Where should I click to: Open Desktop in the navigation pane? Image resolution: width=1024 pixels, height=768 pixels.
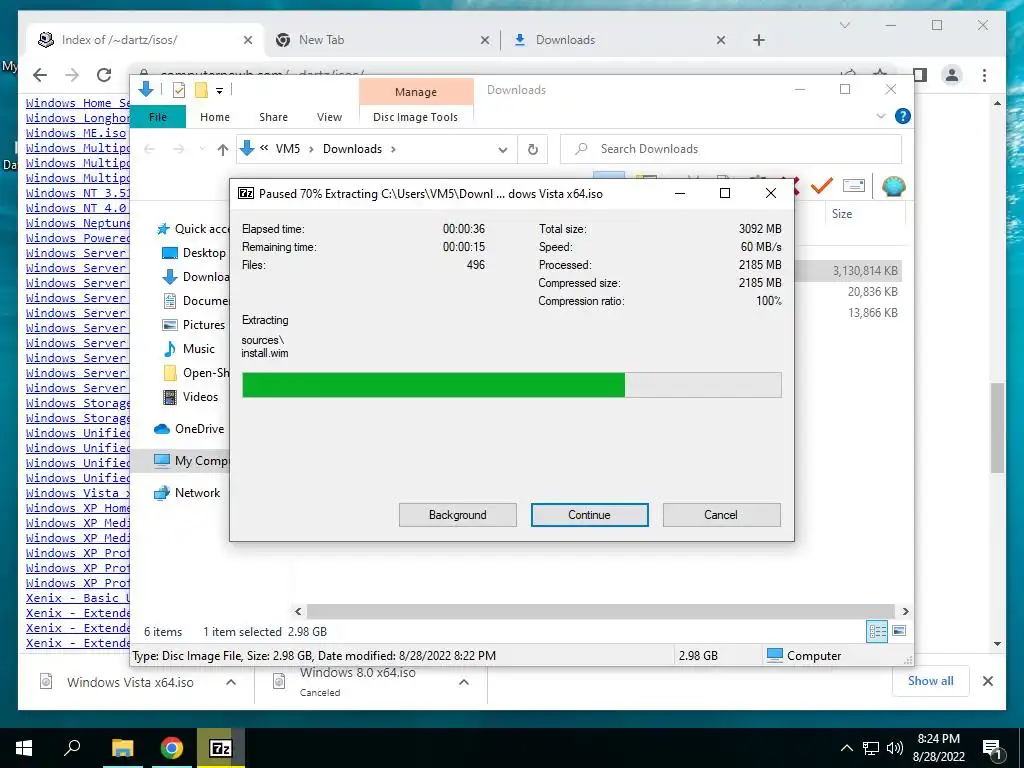point(195,253)
